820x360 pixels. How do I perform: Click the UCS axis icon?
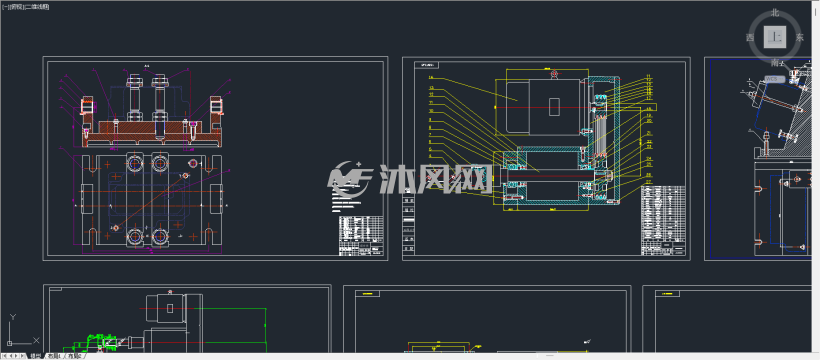pyautogui.click(x=23, y=330)
